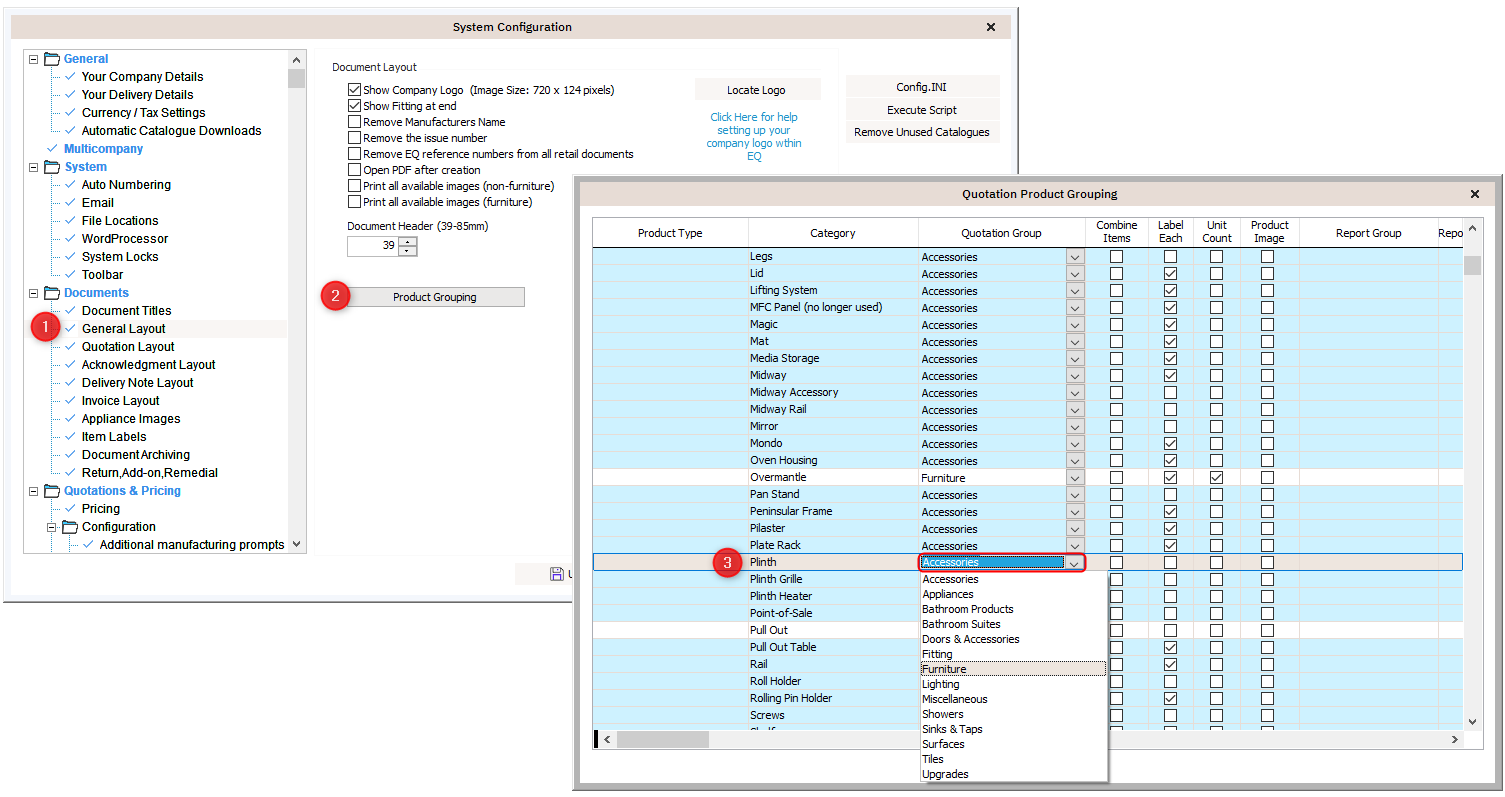Choose Furniture from the dropdown list
This screenshot has height=797, width=1505.
[1013, 669]
